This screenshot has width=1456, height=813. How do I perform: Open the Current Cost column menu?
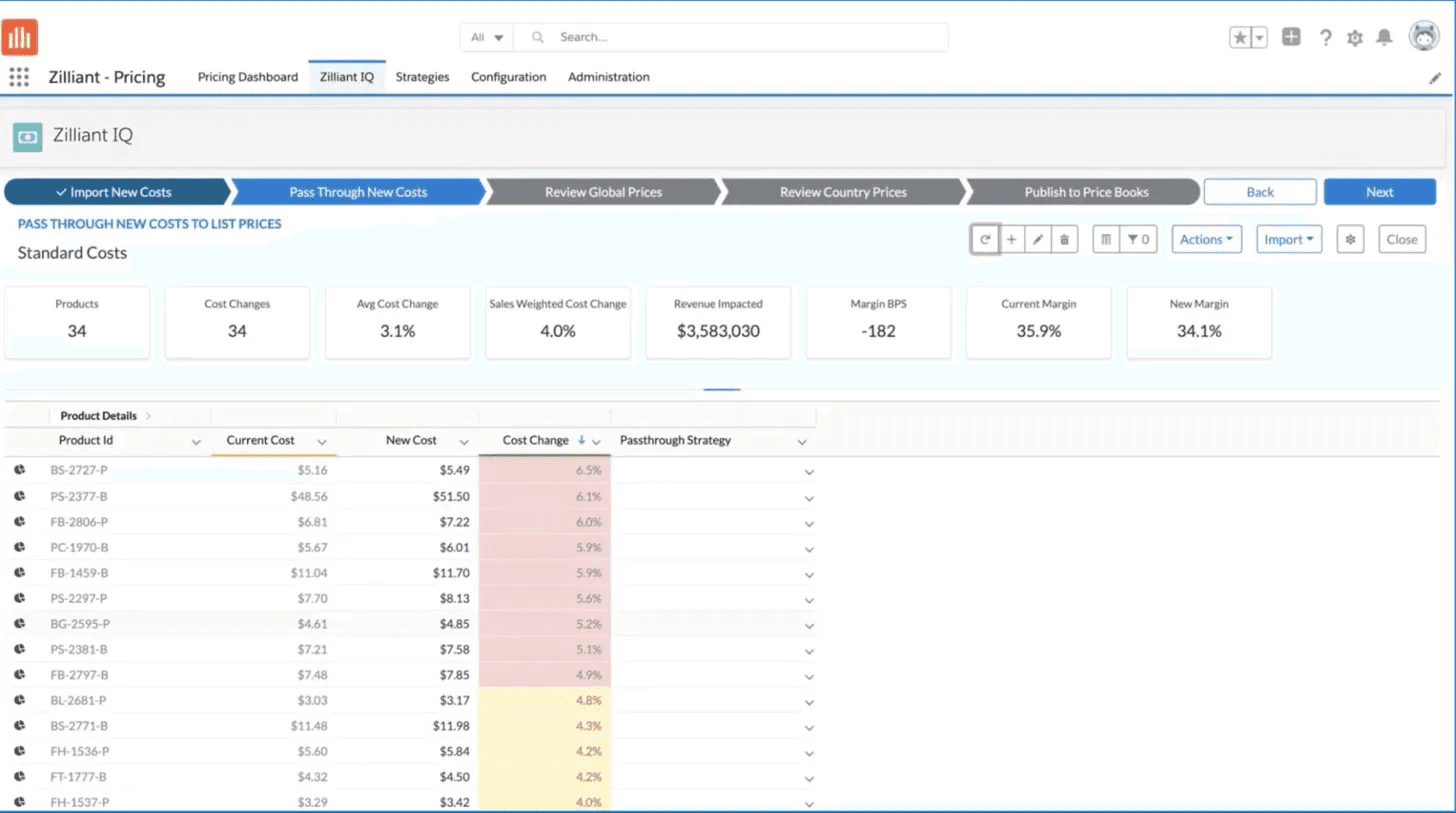click(x=322, y=442)
